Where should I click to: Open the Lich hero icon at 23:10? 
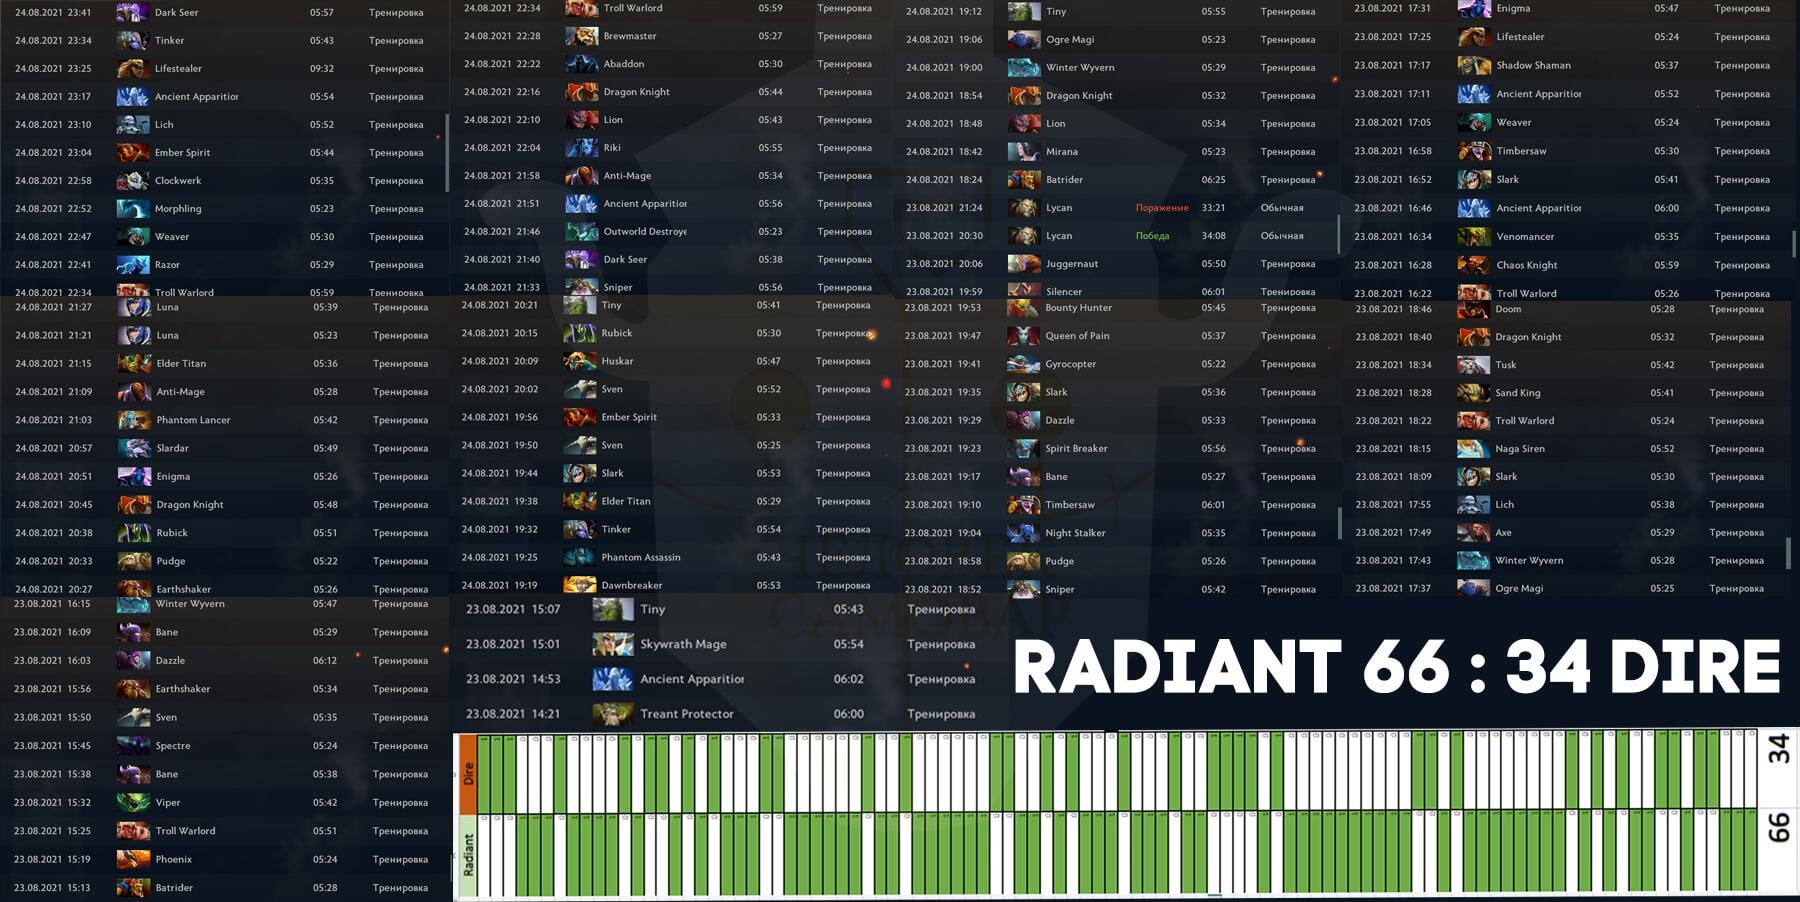pyautogui.click(x=133, y=125)
